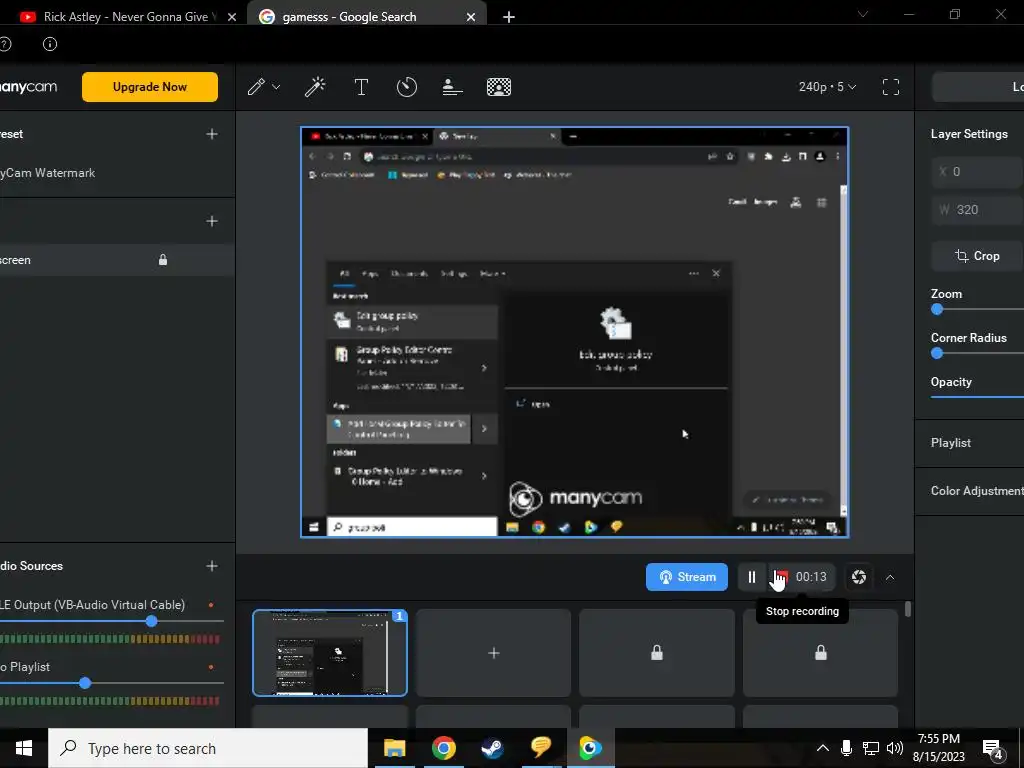This screenshot has width=1024, height=768.
Task: Add a new layer with plus
Action: click(x=212, y=221)
